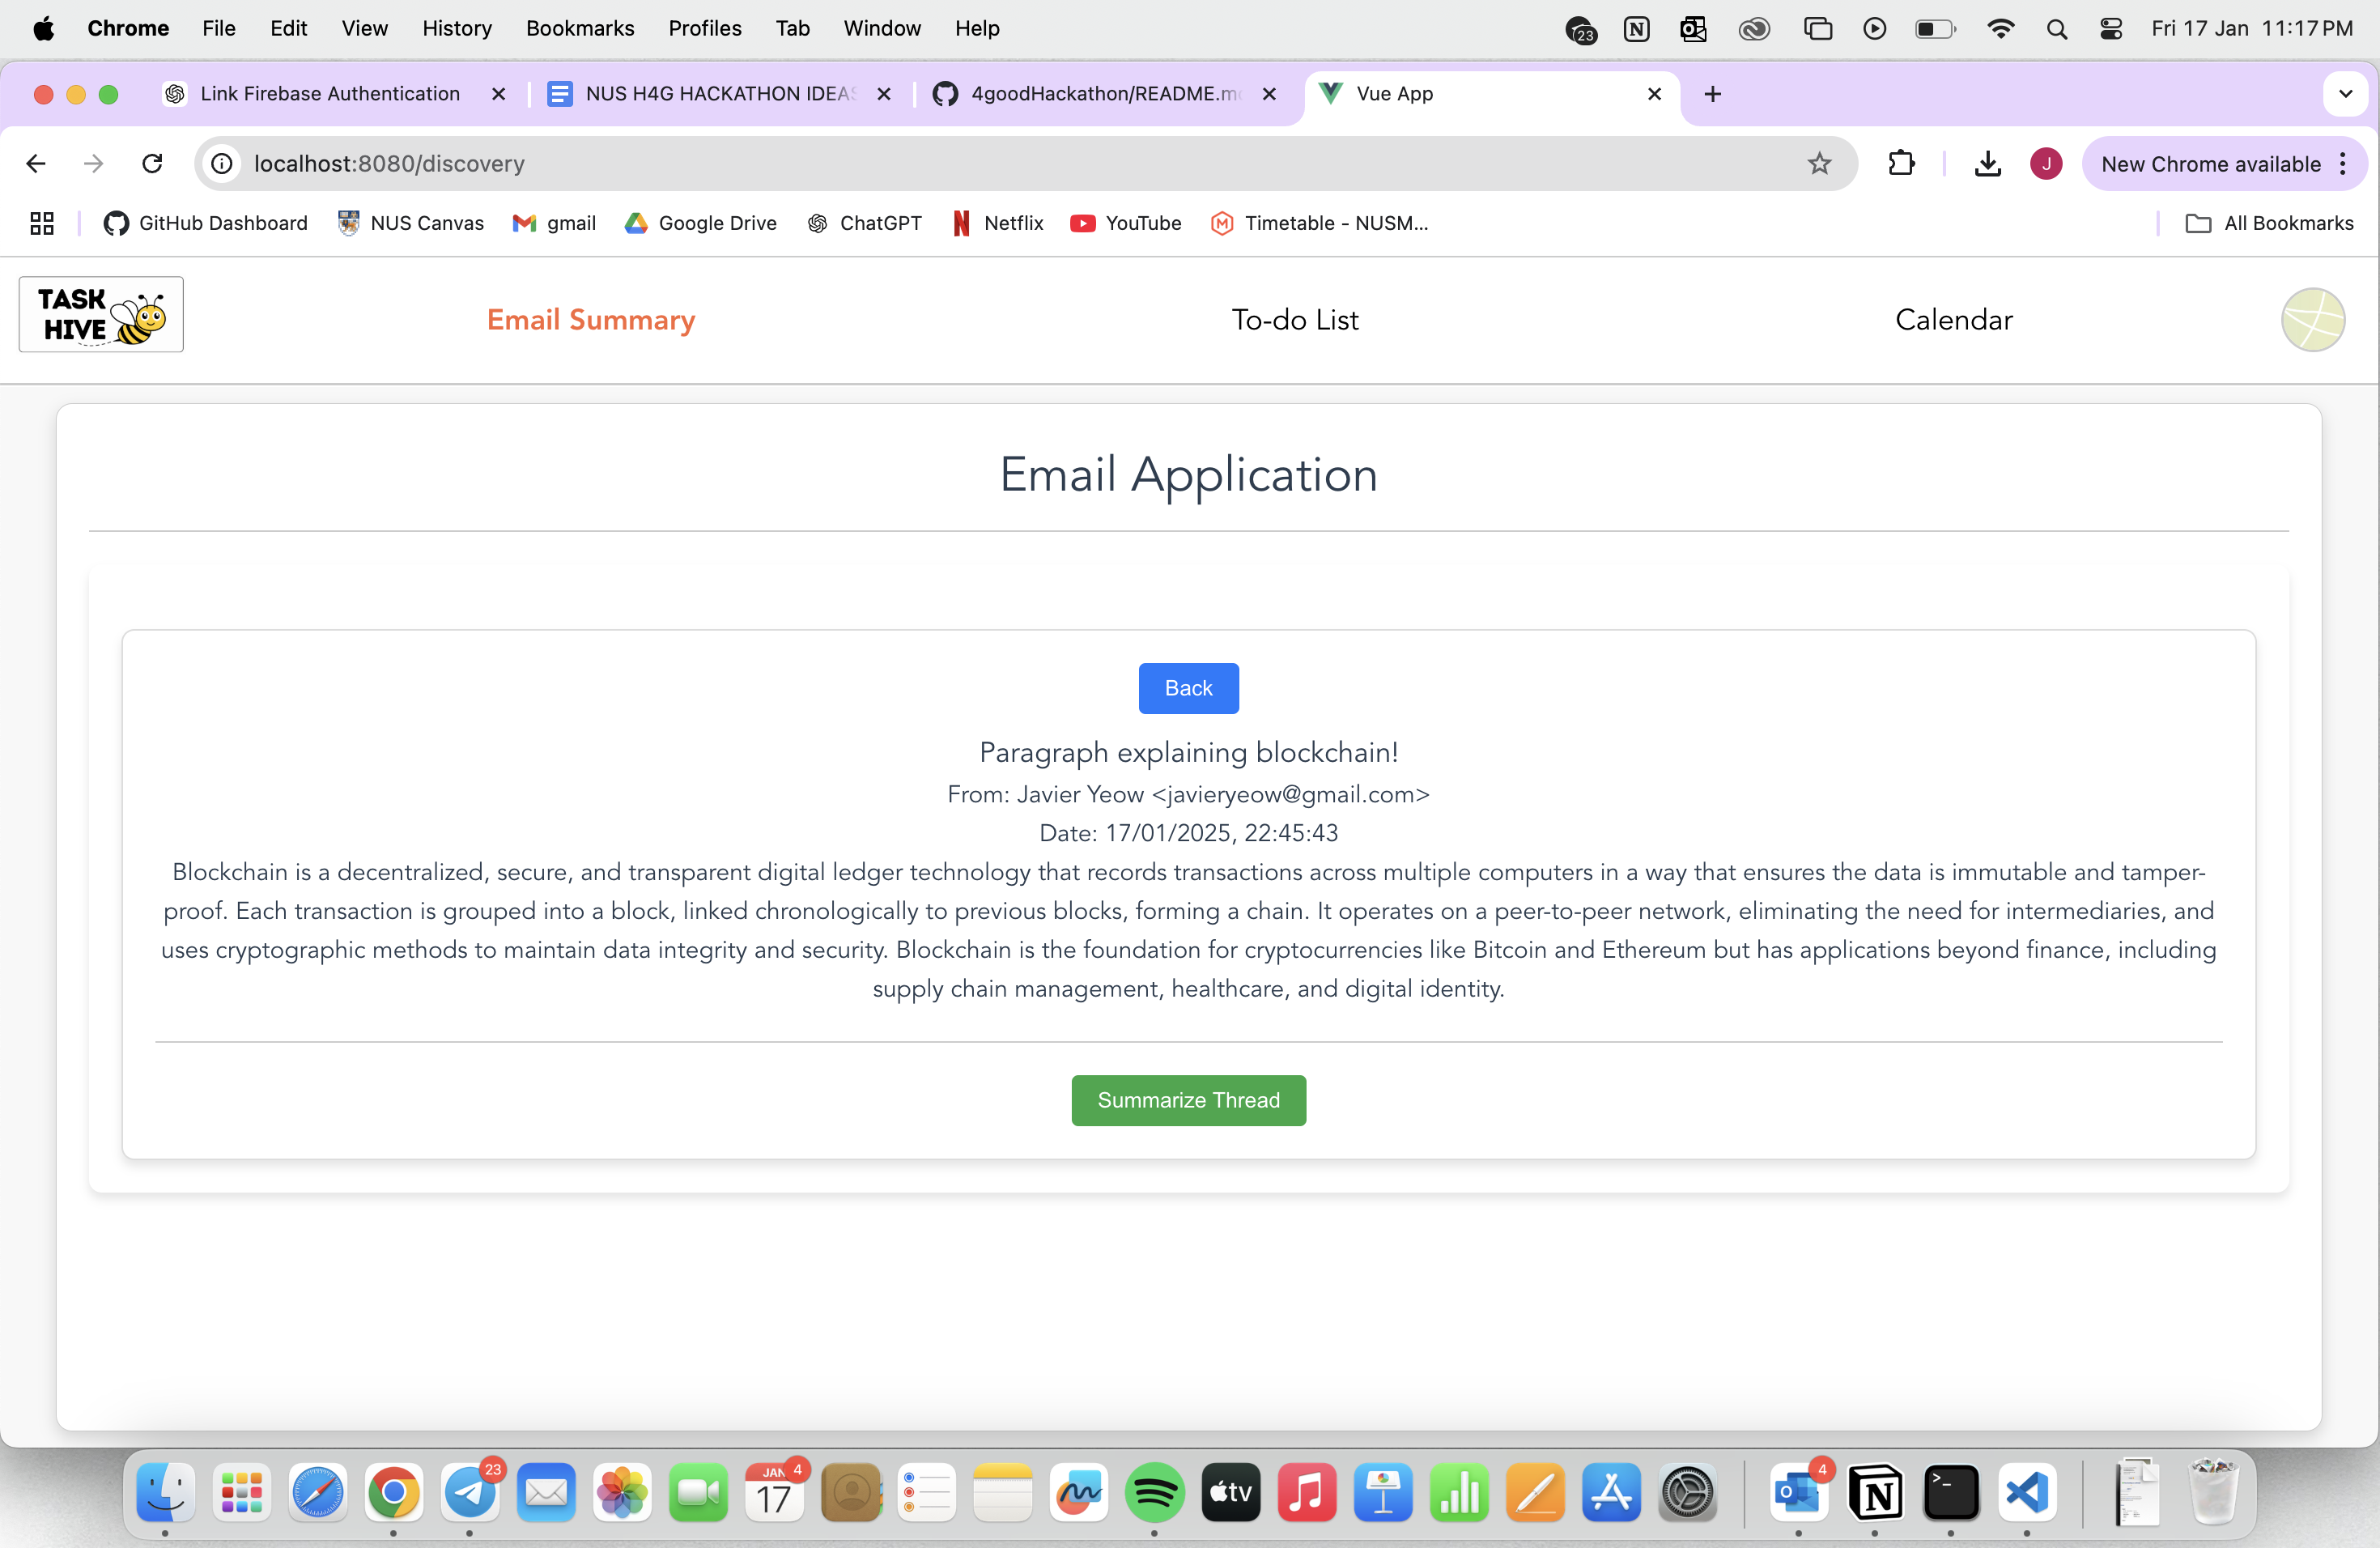
Task: Bookmark this page with star icon
Action: 1818,163
